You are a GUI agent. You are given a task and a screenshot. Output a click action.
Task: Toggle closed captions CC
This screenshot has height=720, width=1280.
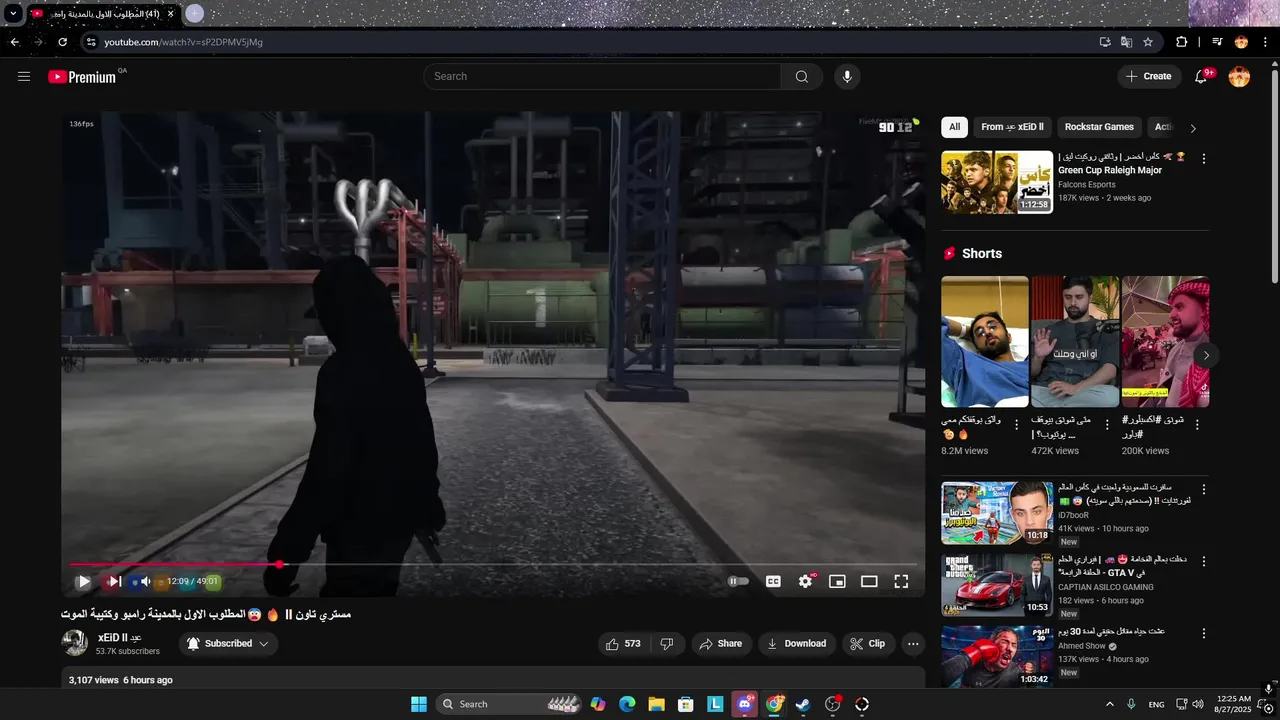click(773, 581)
